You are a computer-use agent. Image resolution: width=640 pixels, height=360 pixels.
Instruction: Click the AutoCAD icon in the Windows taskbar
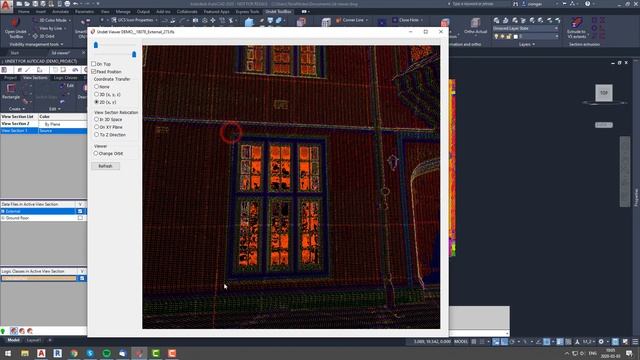pyautogui.click(x=41, y=353)
